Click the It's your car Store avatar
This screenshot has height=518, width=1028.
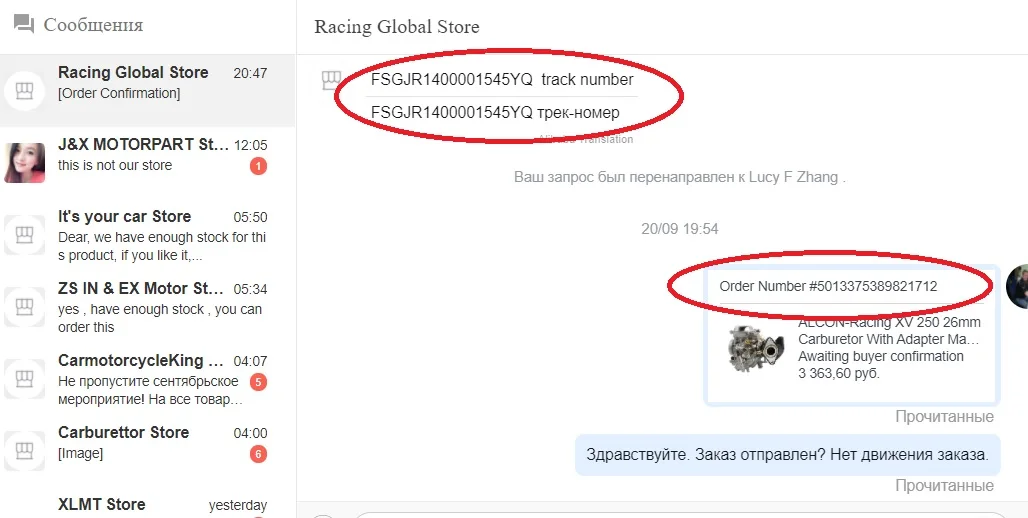point(24,235)
